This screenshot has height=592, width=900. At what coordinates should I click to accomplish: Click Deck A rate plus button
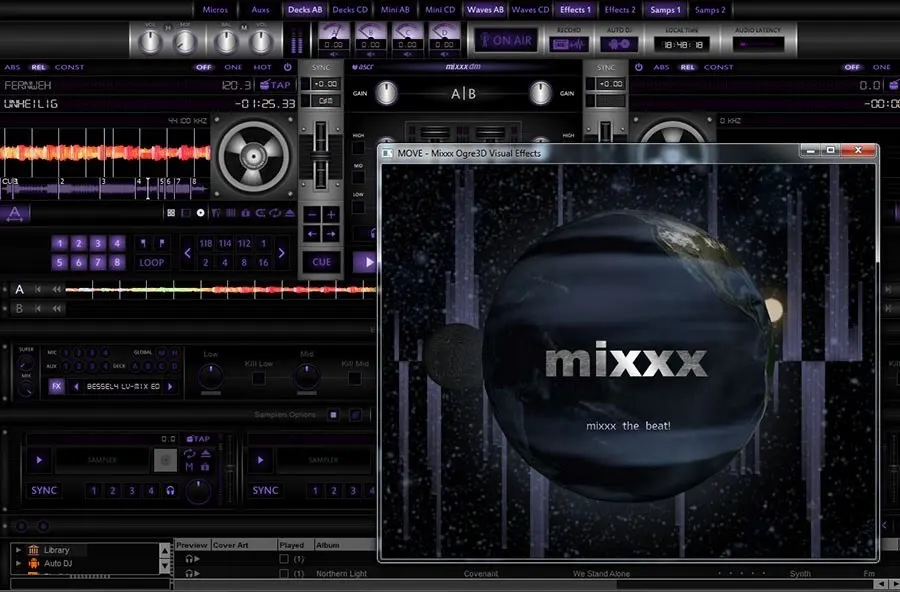(331, 215)
